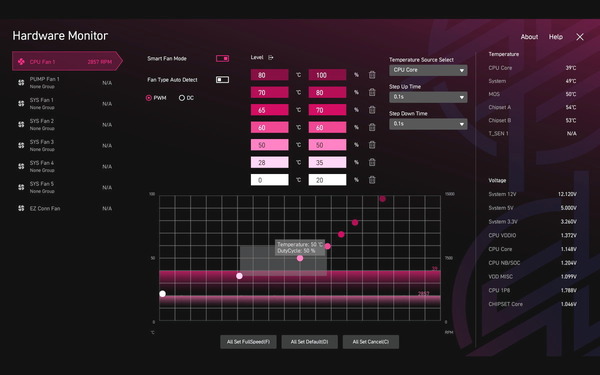Select SYS Fan 1 in fan list
The height and width of the screenshot is (375, 600).
(65, 103)
